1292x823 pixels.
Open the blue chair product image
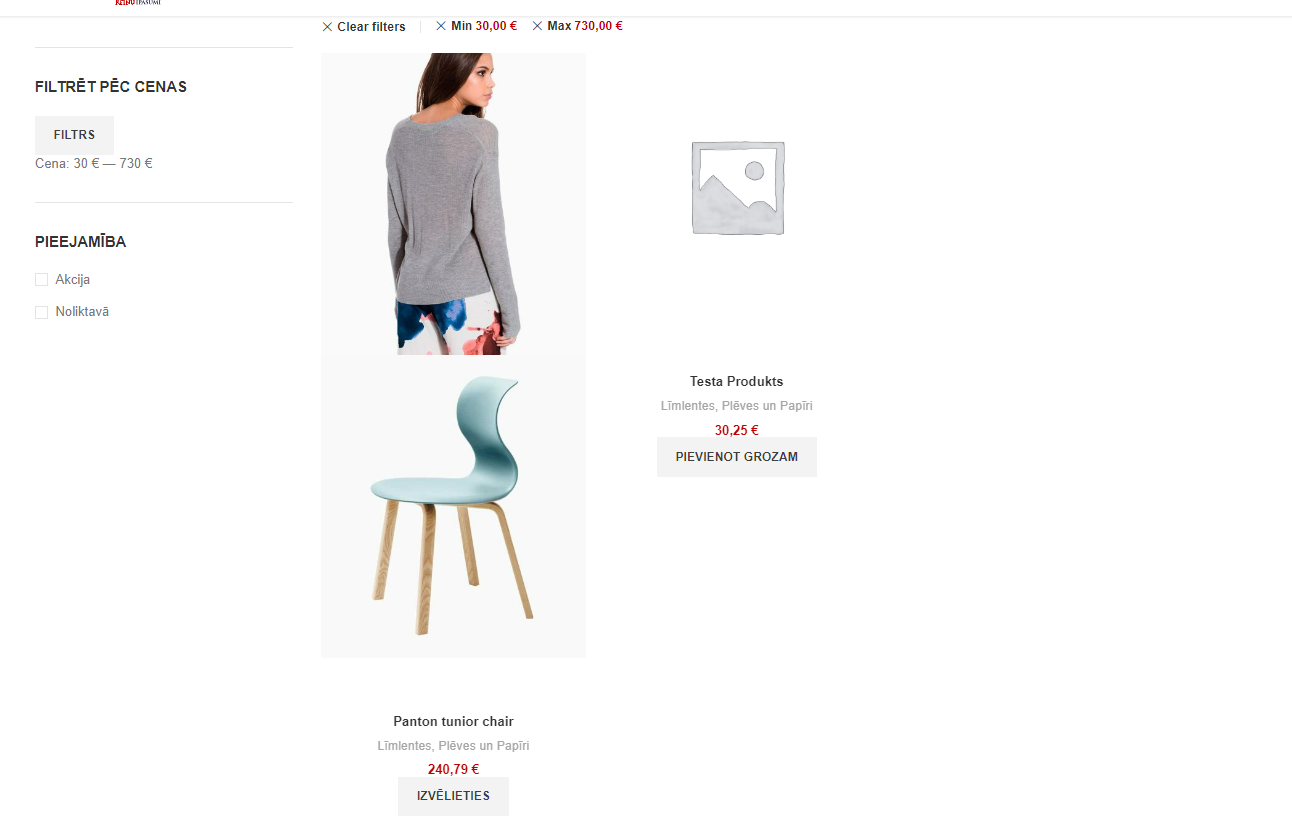(x=453, y=507)
